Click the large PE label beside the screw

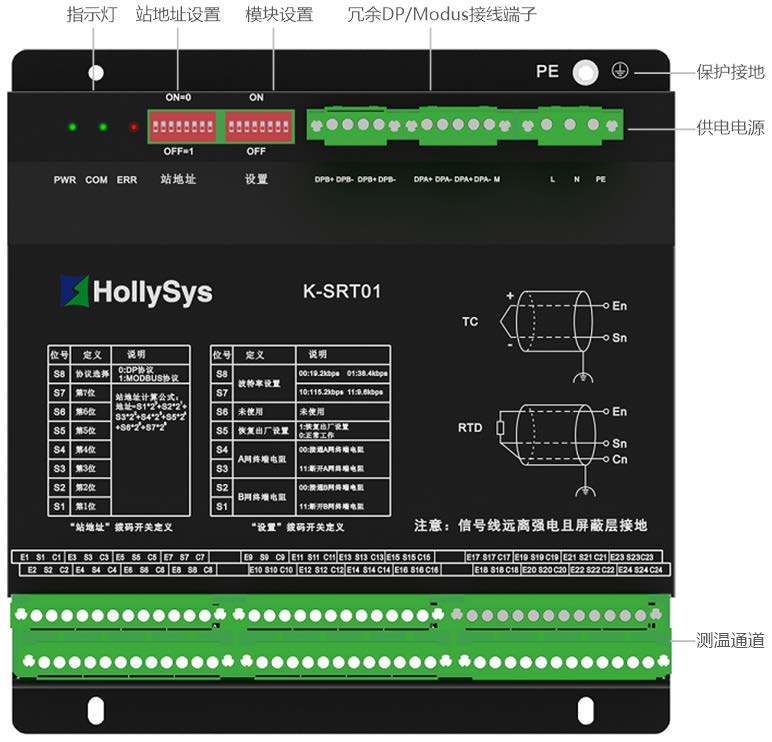click(547, 71)
